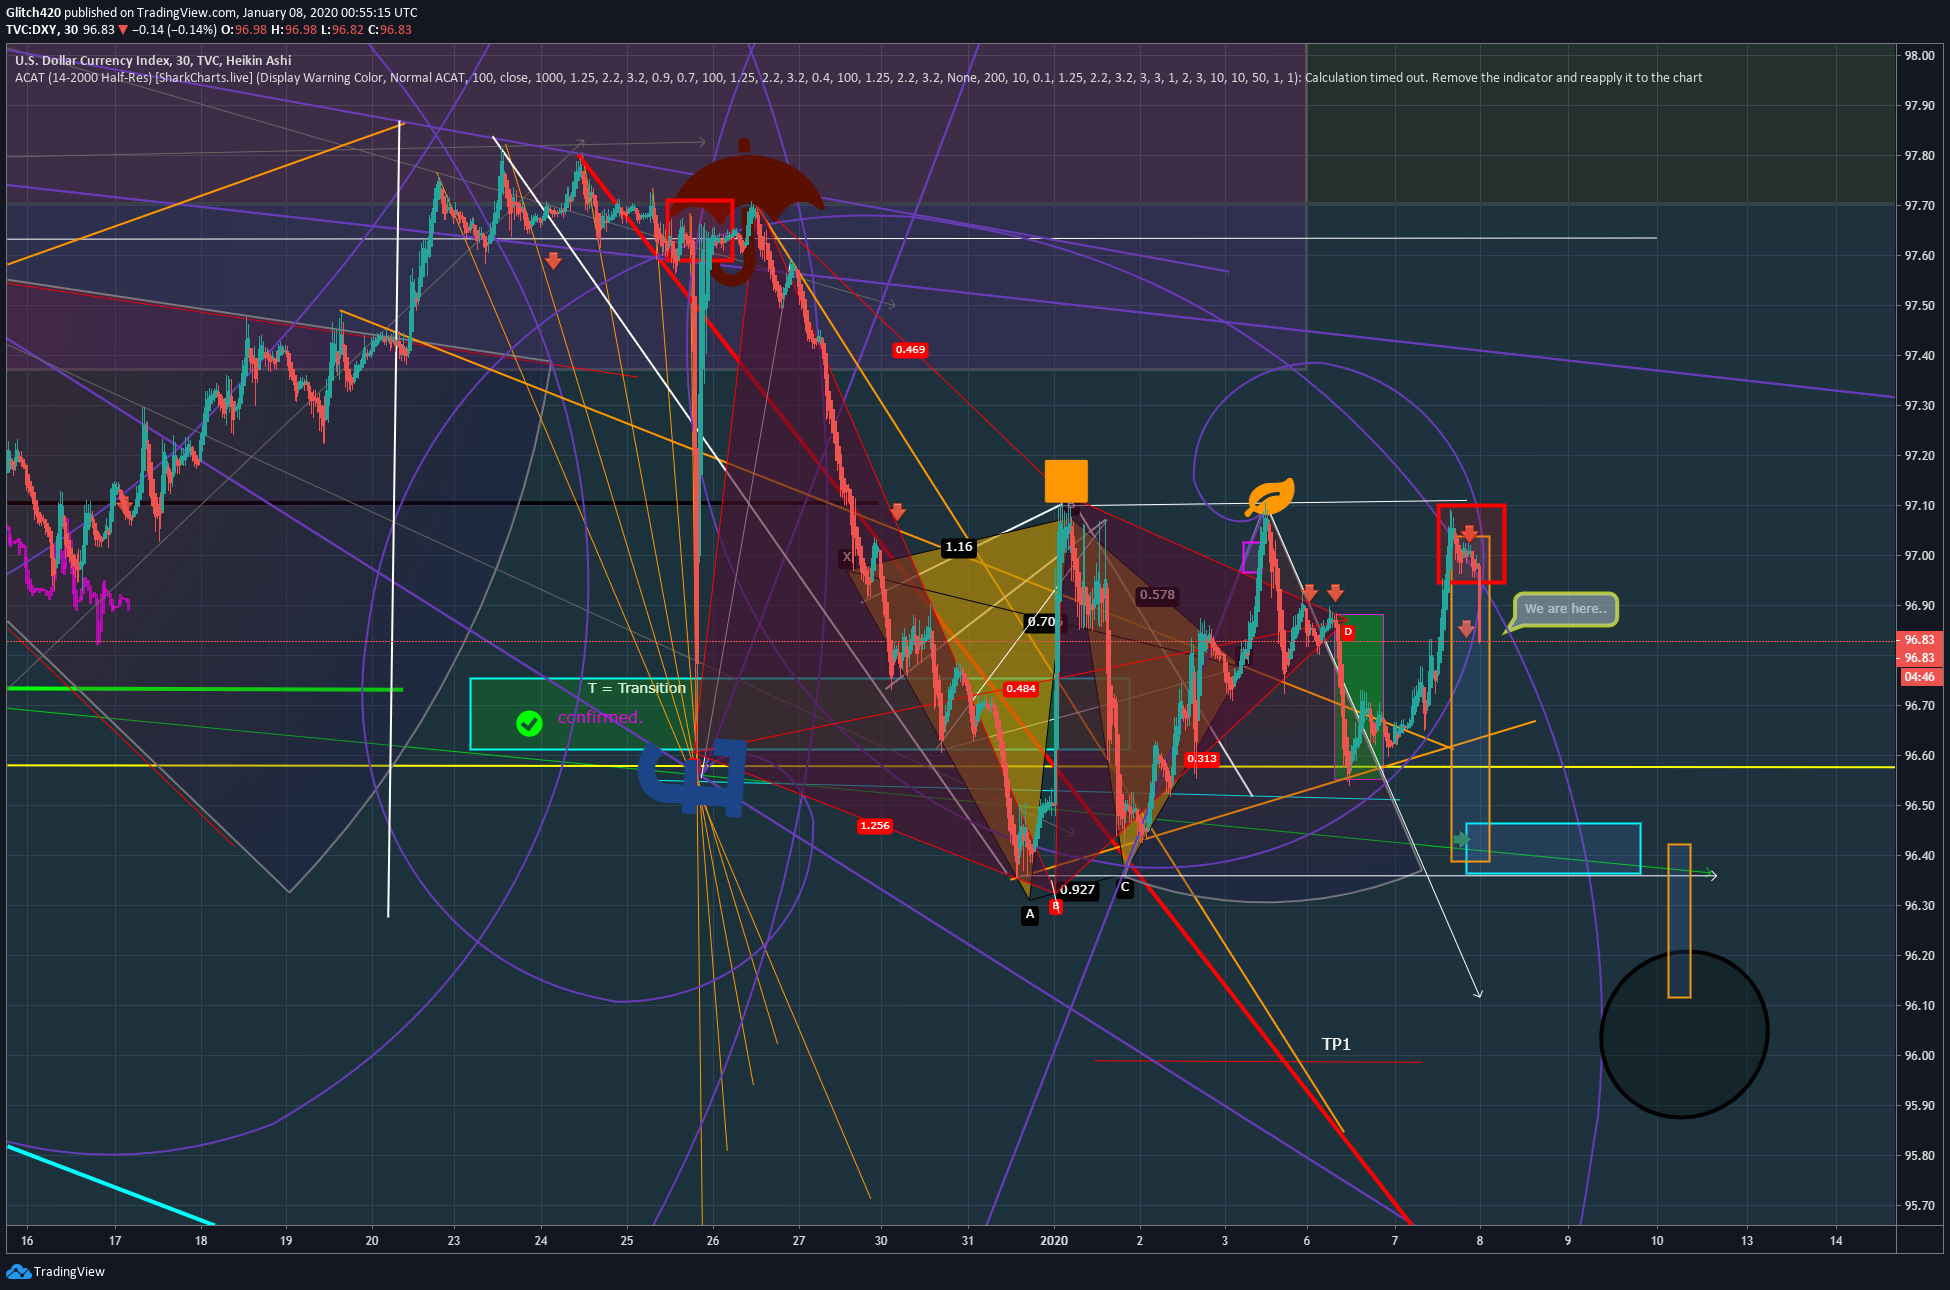Select the X pattern point label
This screenshot has width=1950, height=1290.
[x=847, y=558]
